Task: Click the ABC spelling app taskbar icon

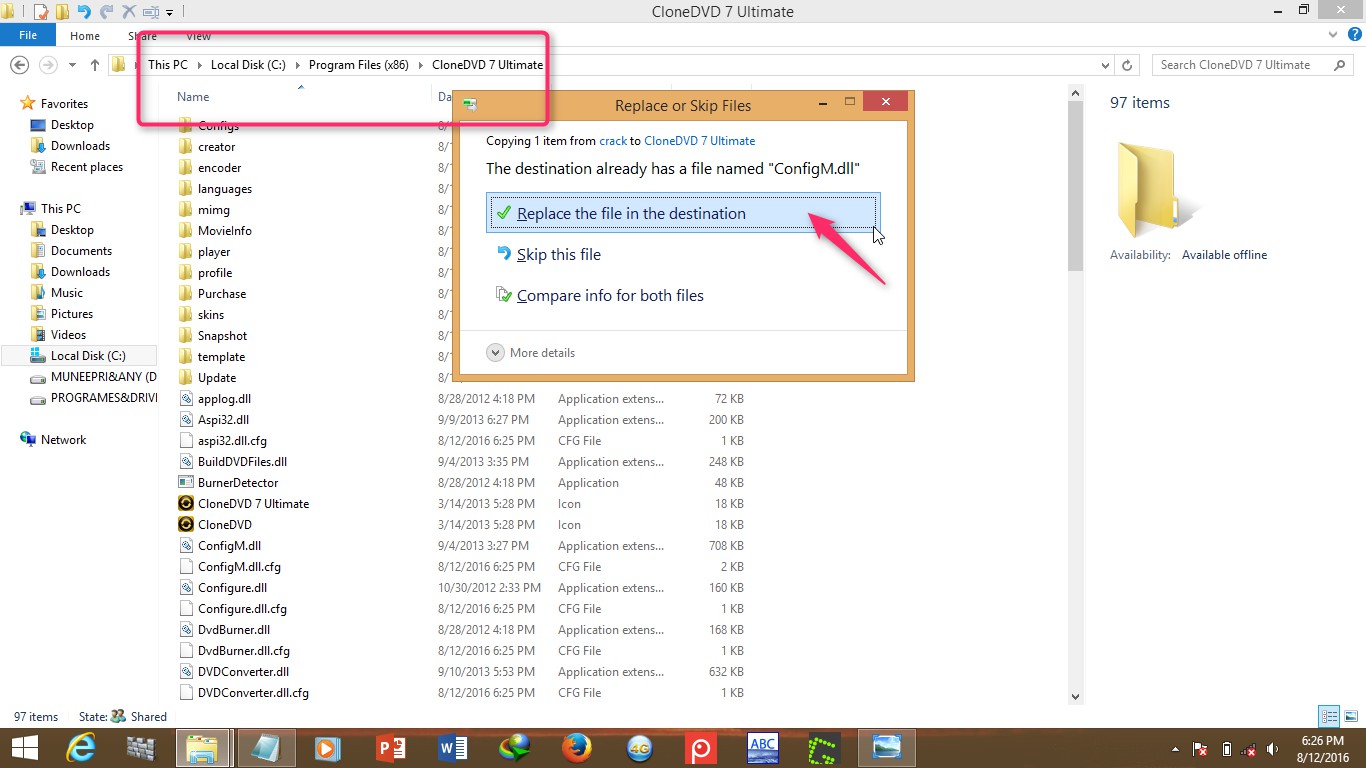Action: point(763,747)
